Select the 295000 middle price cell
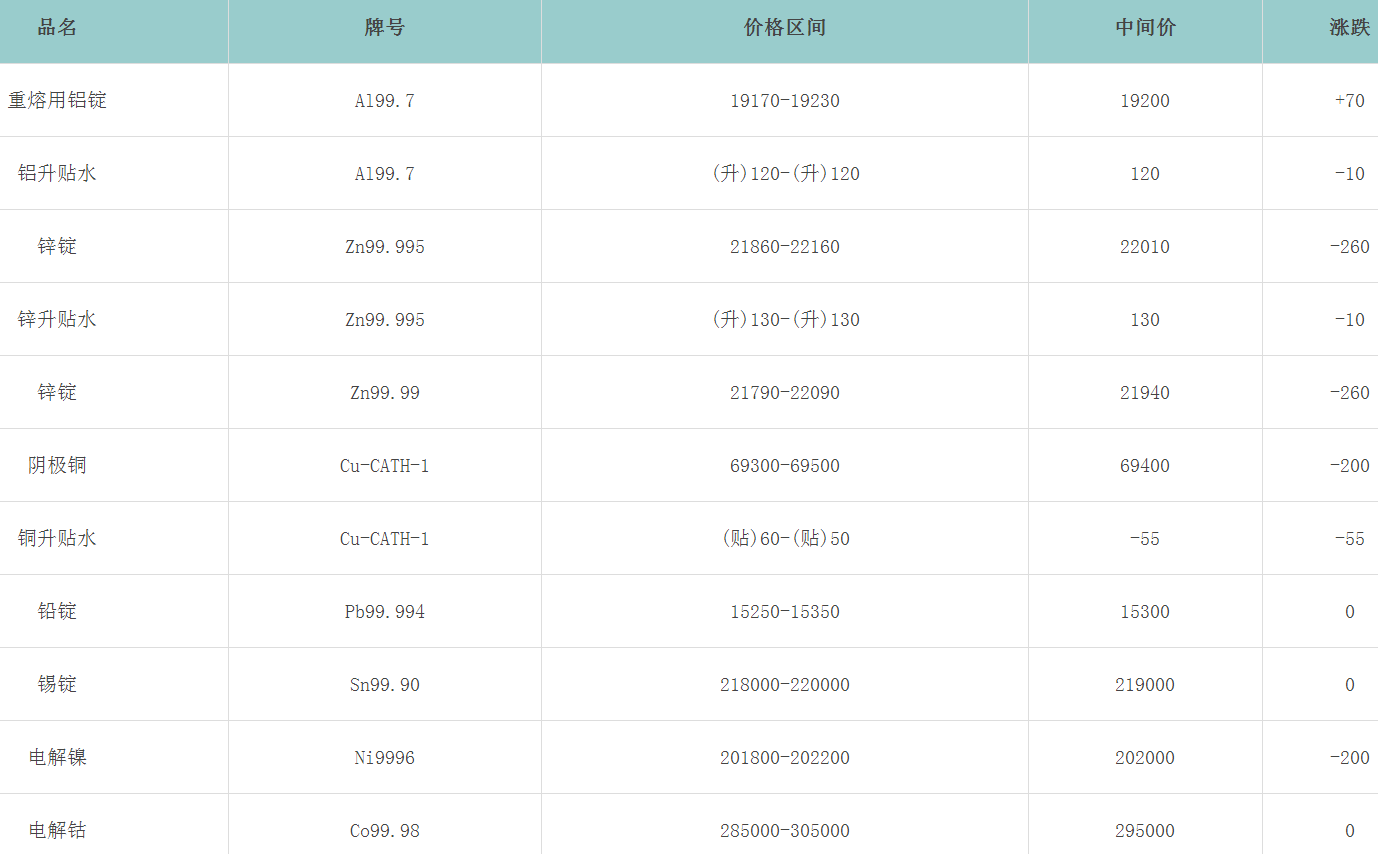 pyautogui.click(x=1145, y=831)
